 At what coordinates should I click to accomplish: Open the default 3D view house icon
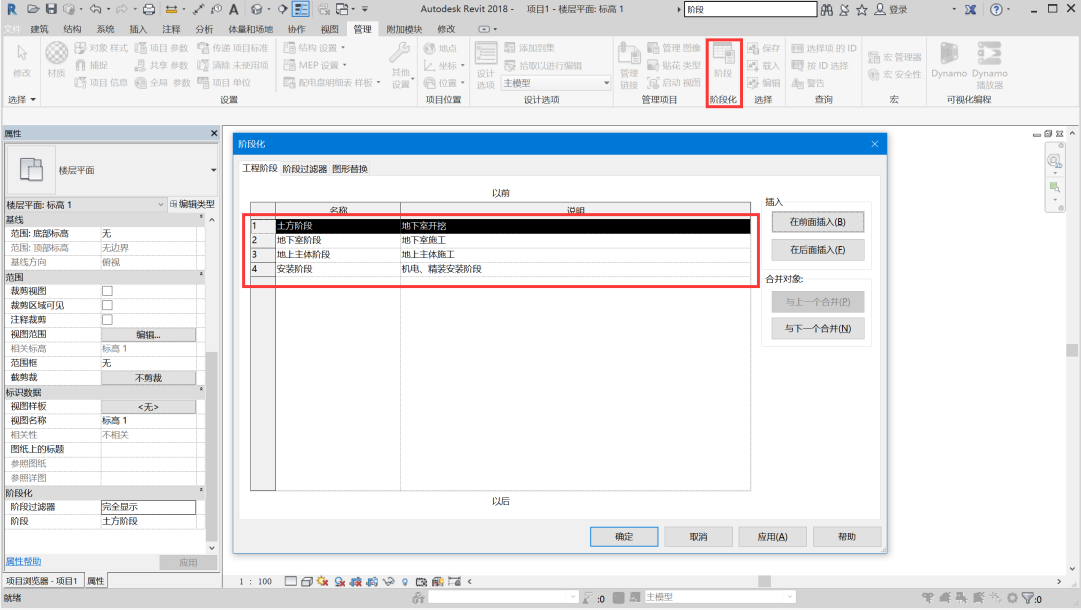point(256,10)
